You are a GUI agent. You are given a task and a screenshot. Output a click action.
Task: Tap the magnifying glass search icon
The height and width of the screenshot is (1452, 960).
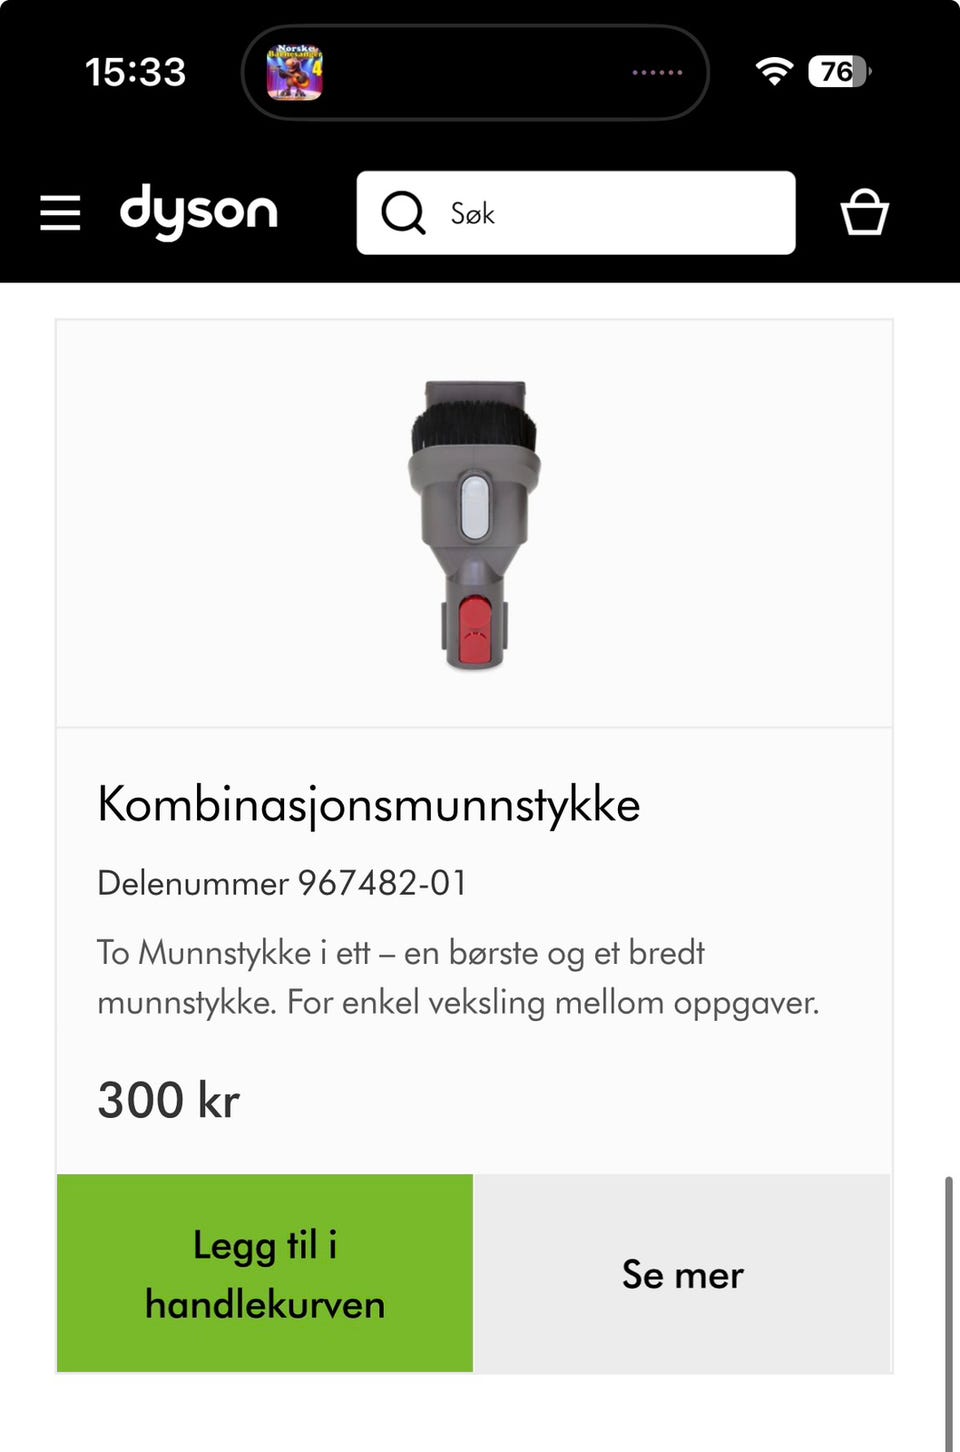pos(403,213)
